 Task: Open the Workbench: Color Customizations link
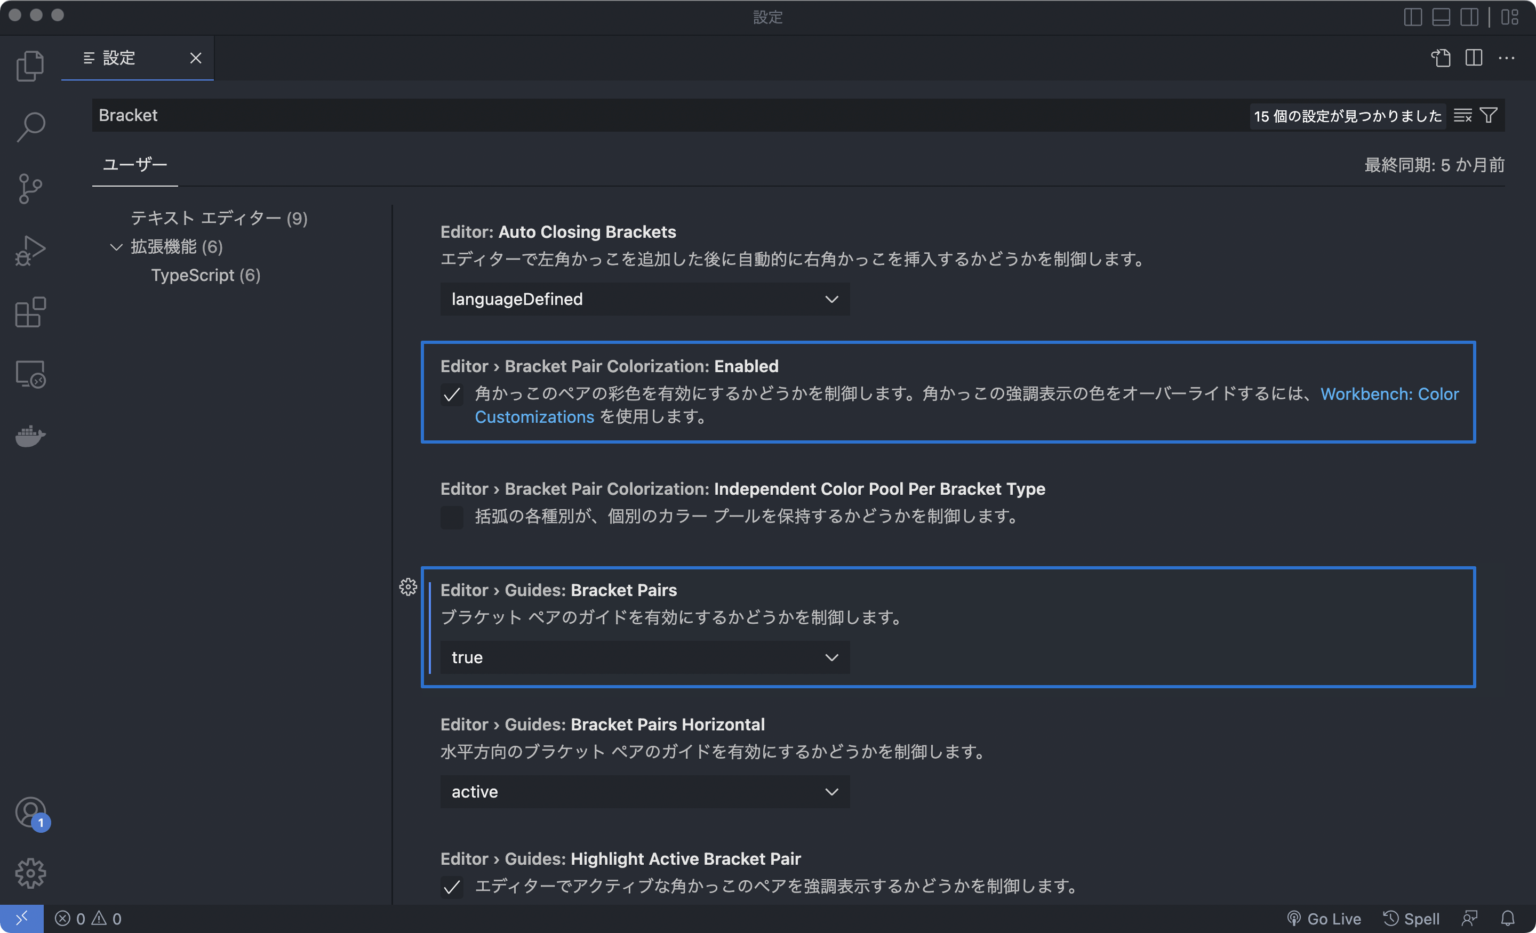[x=1389, y=394]
